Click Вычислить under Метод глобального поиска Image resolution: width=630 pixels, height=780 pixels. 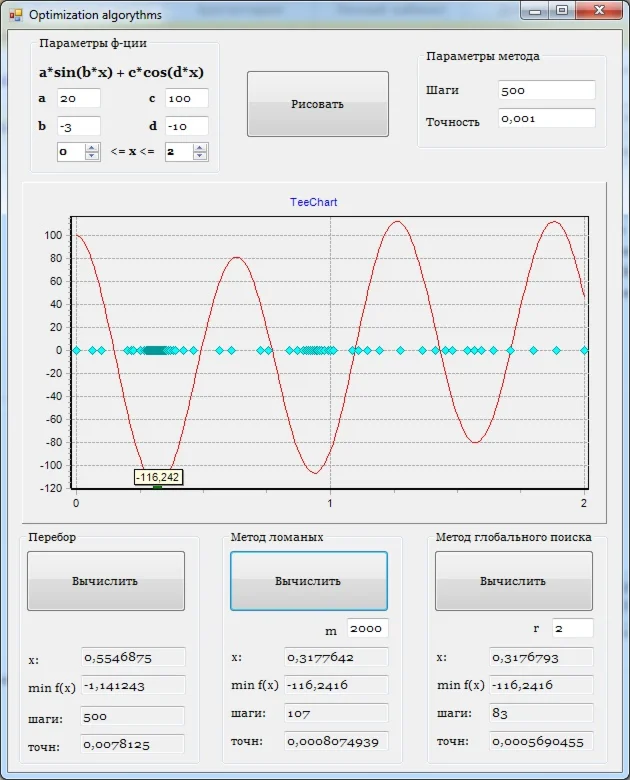(513, 581)
